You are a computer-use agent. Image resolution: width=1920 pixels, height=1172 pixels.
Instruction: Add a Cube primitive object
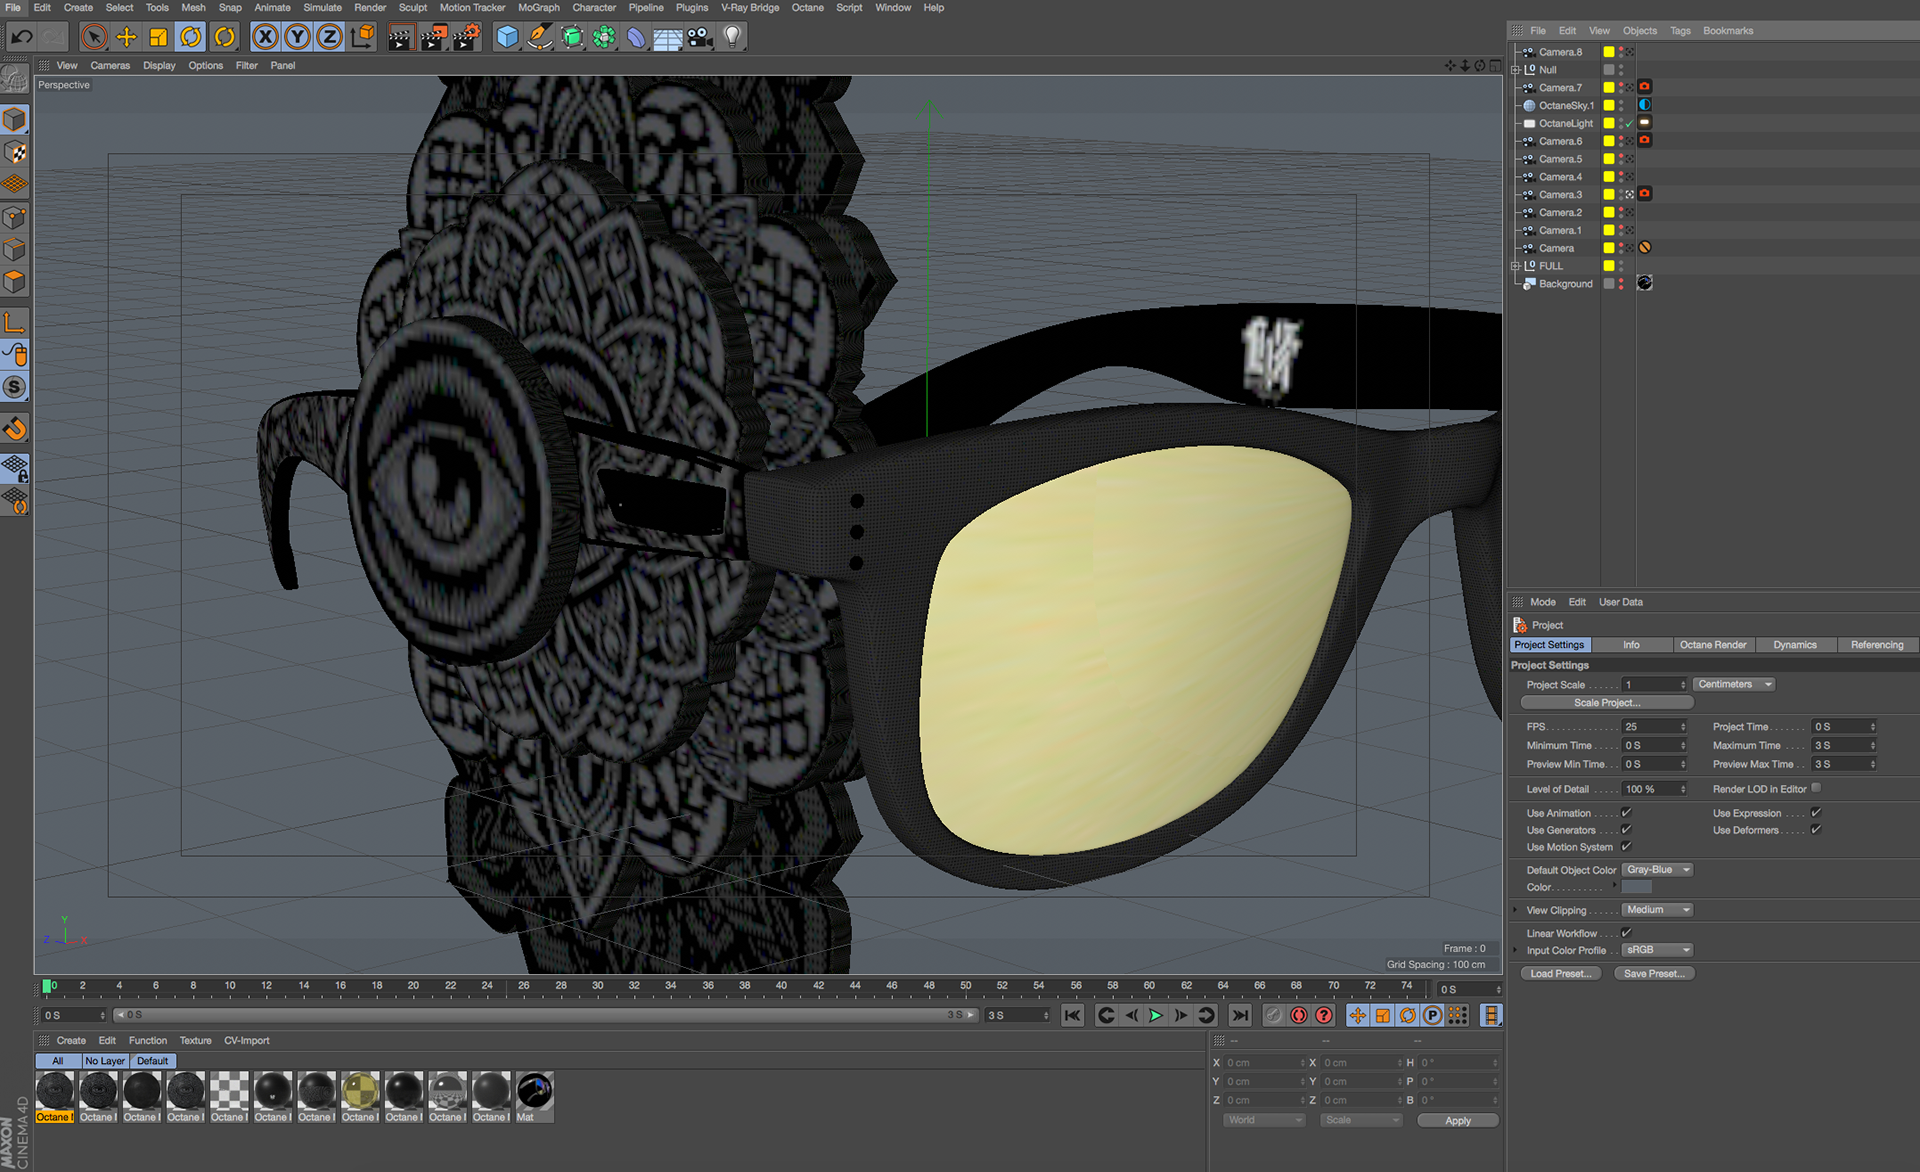[508, 37]
